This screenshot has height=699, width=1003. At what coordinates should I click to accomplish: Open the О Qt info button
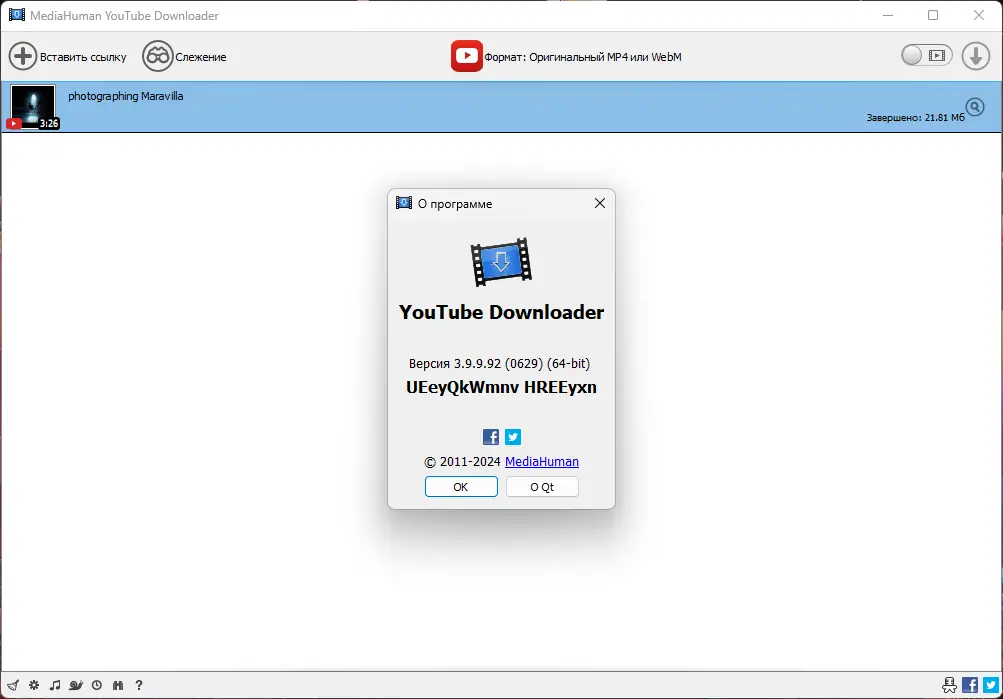click(x=542, y=487)
